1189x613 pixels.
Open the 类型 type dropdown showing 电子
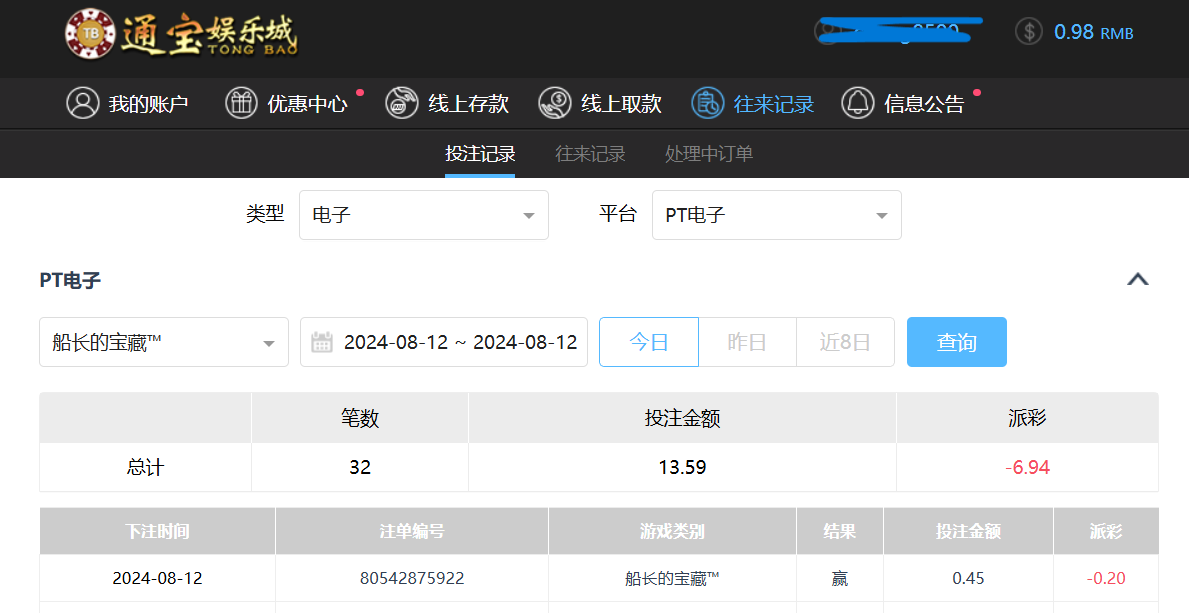[423, 215]
